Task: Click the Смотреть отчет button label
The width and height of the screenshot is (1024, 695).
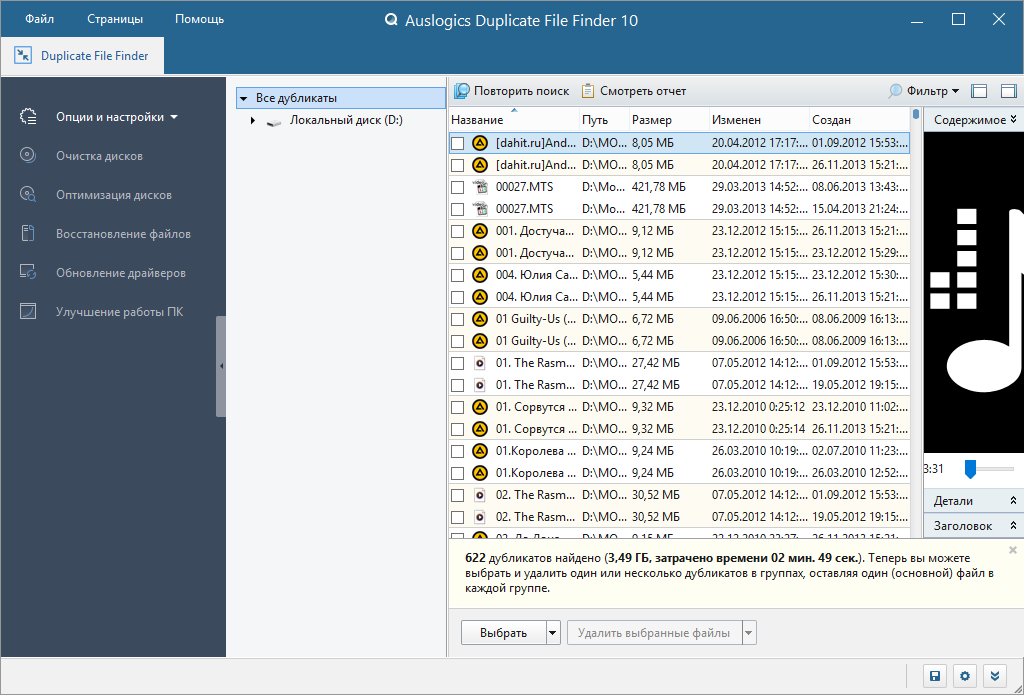Action: click(643, 91)
